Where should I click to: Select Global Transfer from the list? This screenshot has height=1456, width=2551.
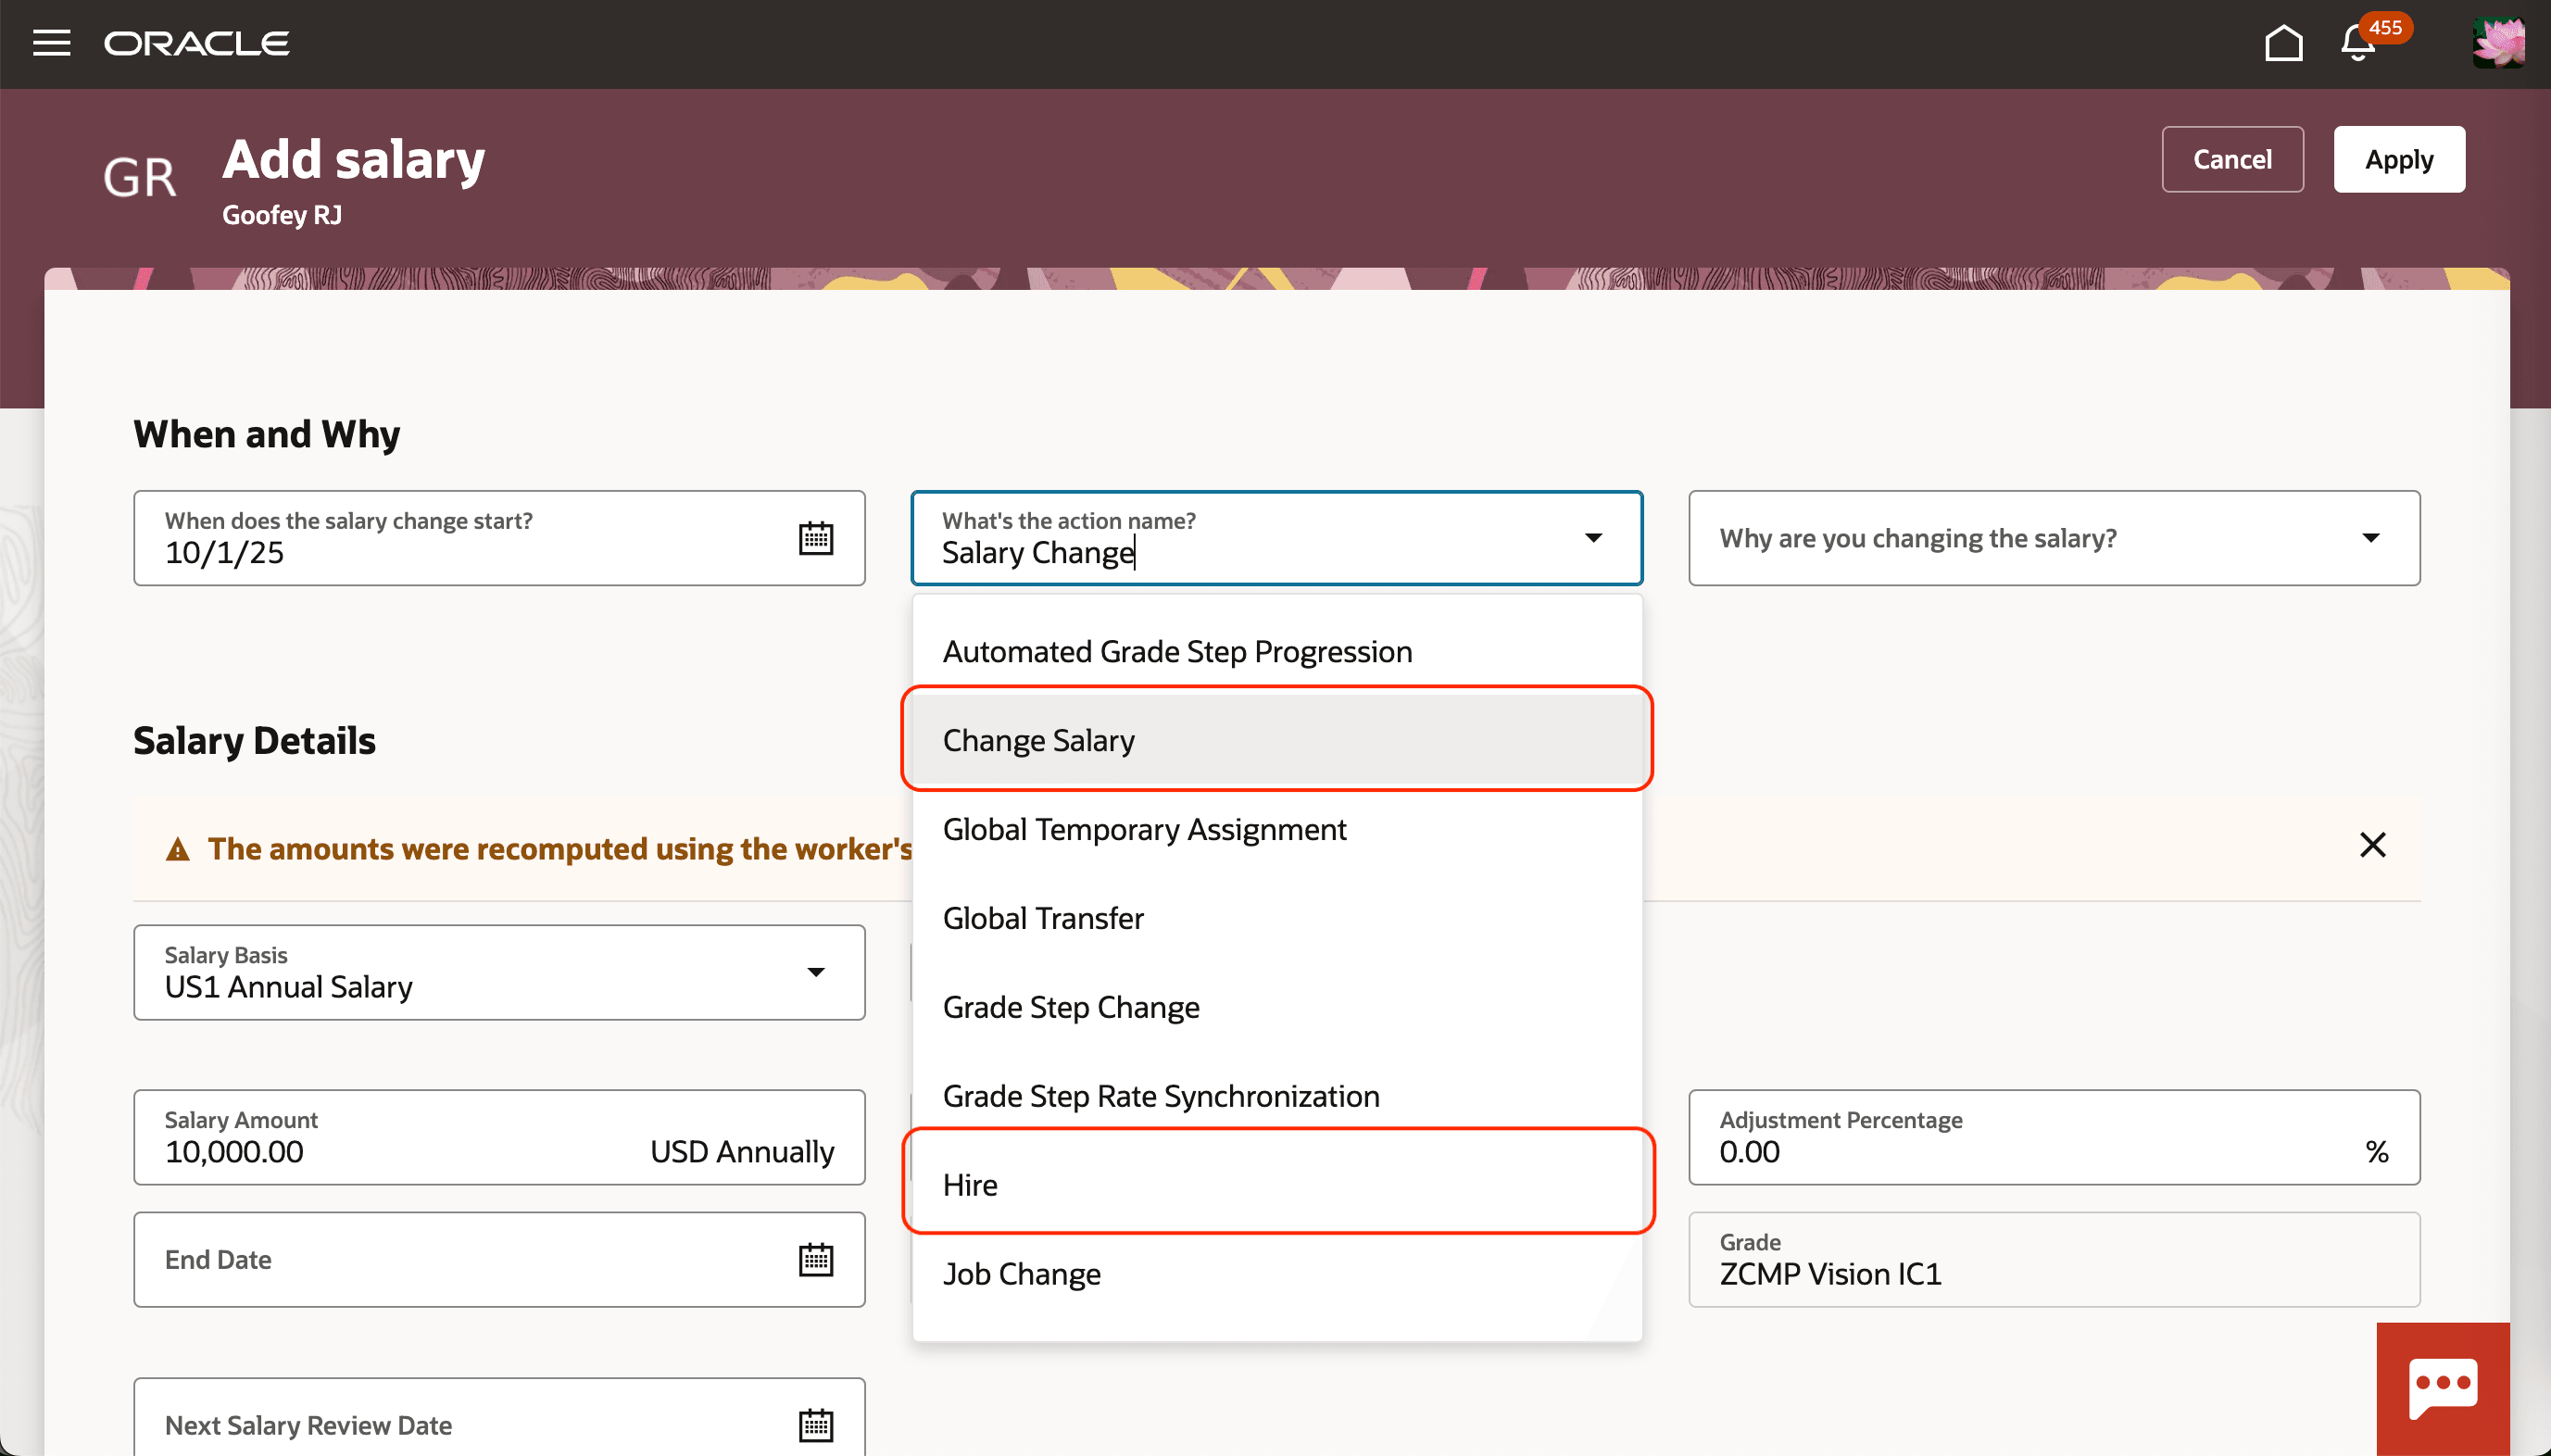[1043, 917]
